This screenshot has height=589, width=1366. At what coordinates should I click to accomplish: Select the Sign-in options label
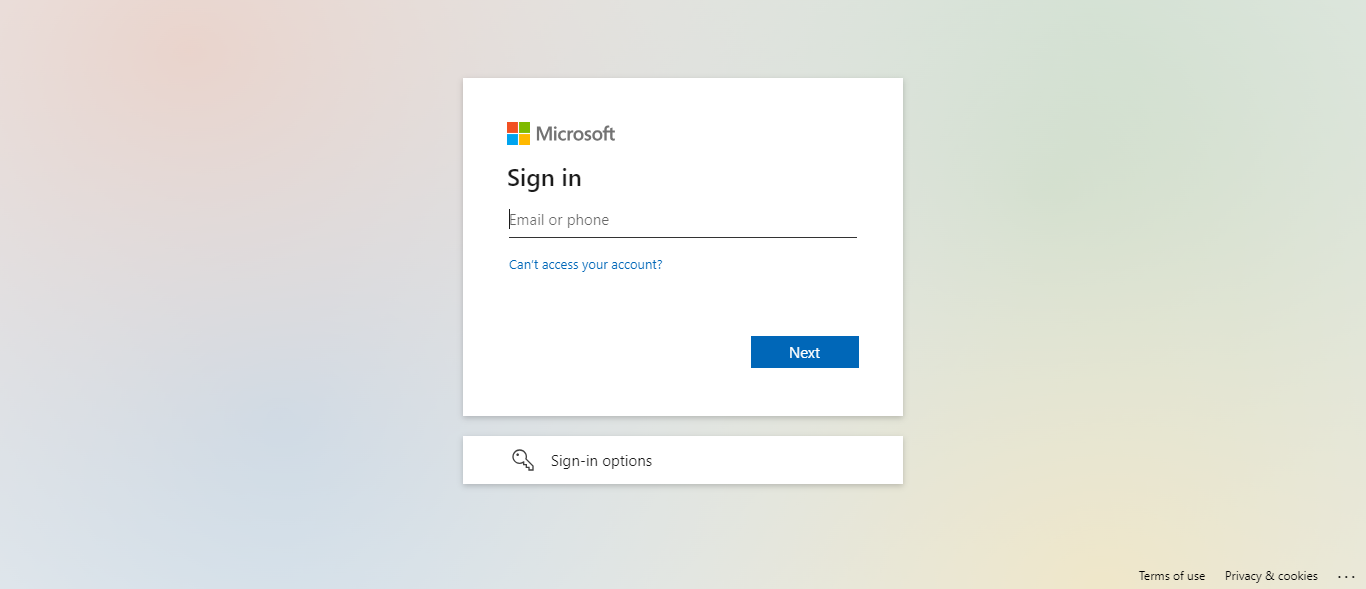click(601, 461)
